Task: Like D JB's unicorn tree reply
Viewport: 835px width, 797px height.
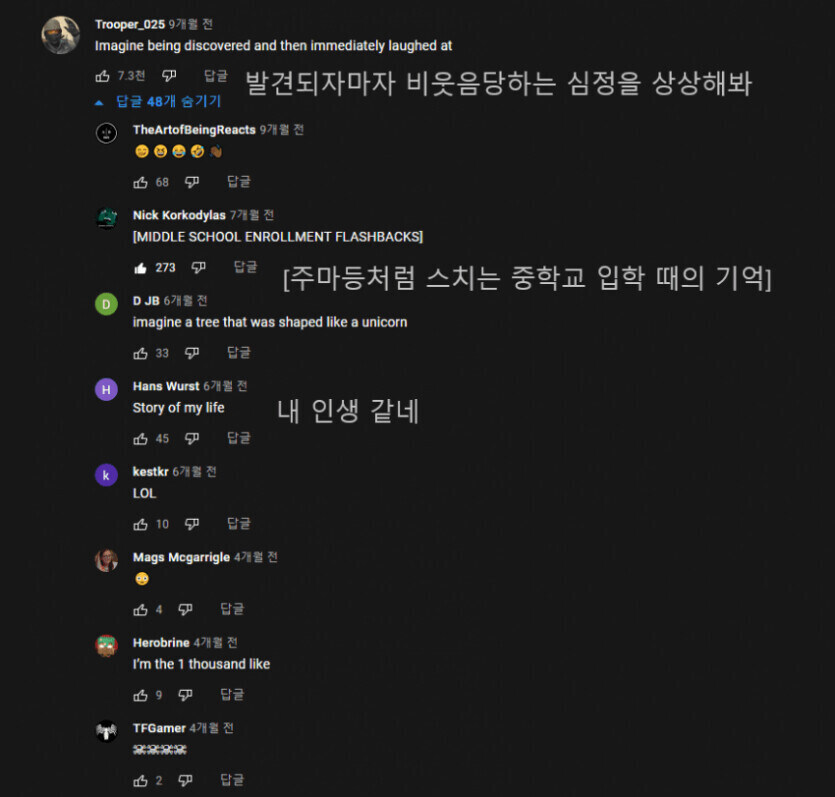Action: 141,352
